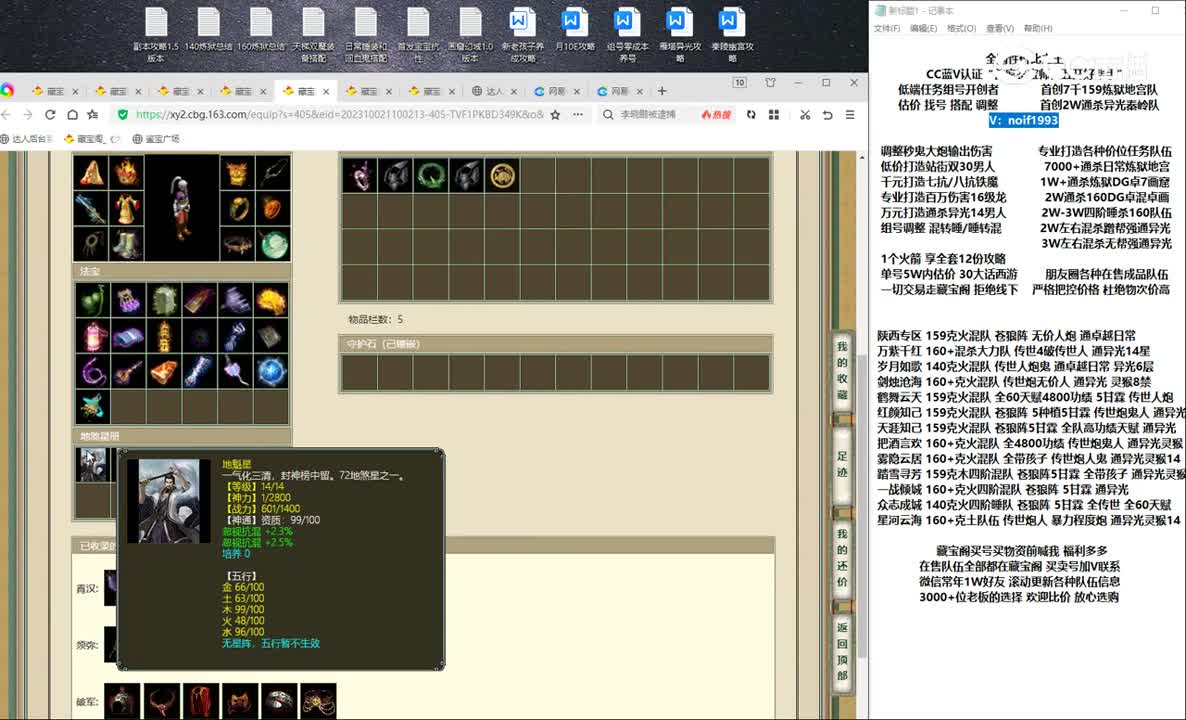Go to the browser home page

click(72, 114)
